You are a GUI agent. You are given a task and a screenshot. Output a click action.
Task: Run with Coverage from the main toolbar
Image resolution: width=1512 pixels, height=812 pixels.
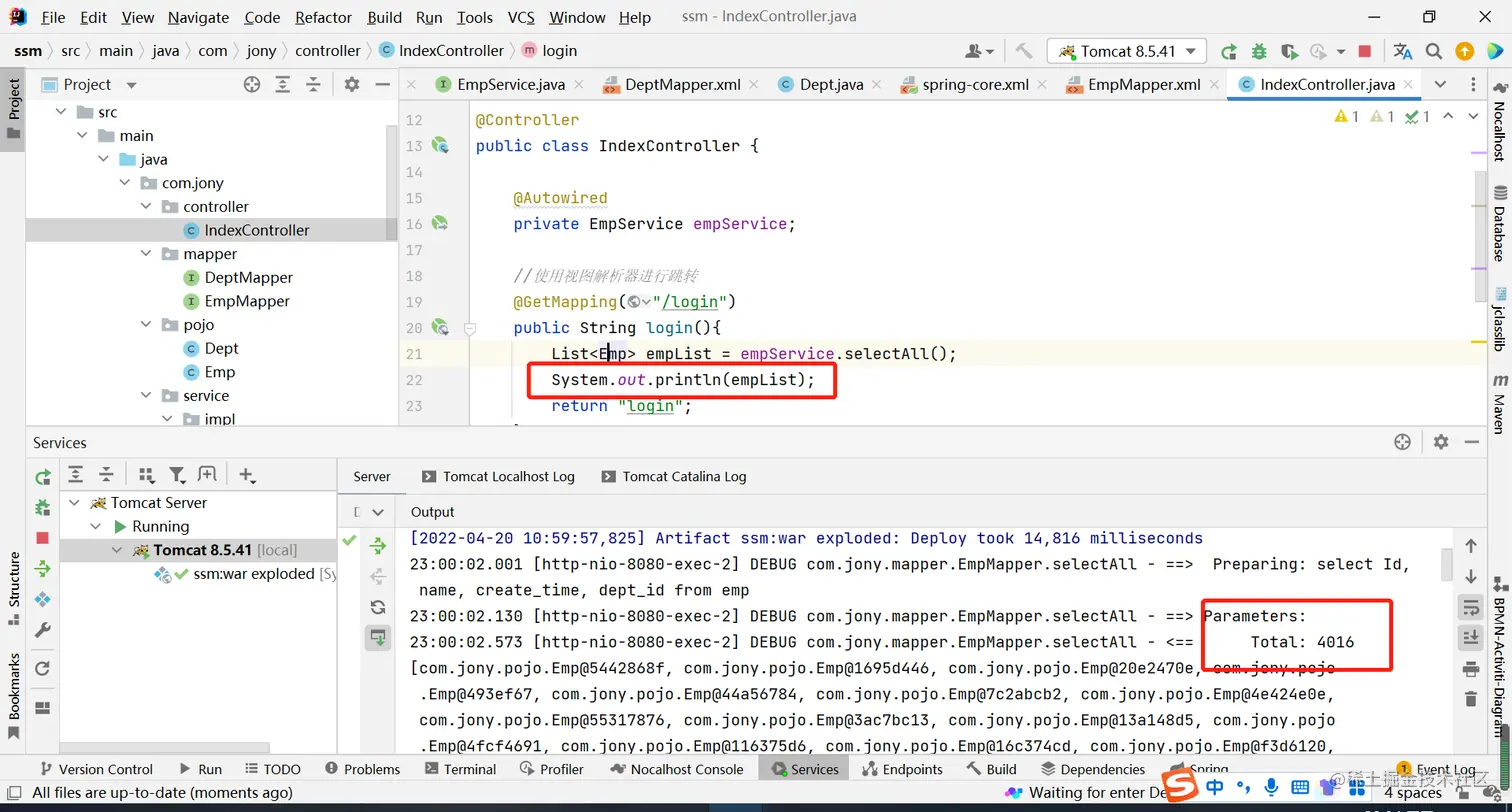click(x=1289, y=51)
